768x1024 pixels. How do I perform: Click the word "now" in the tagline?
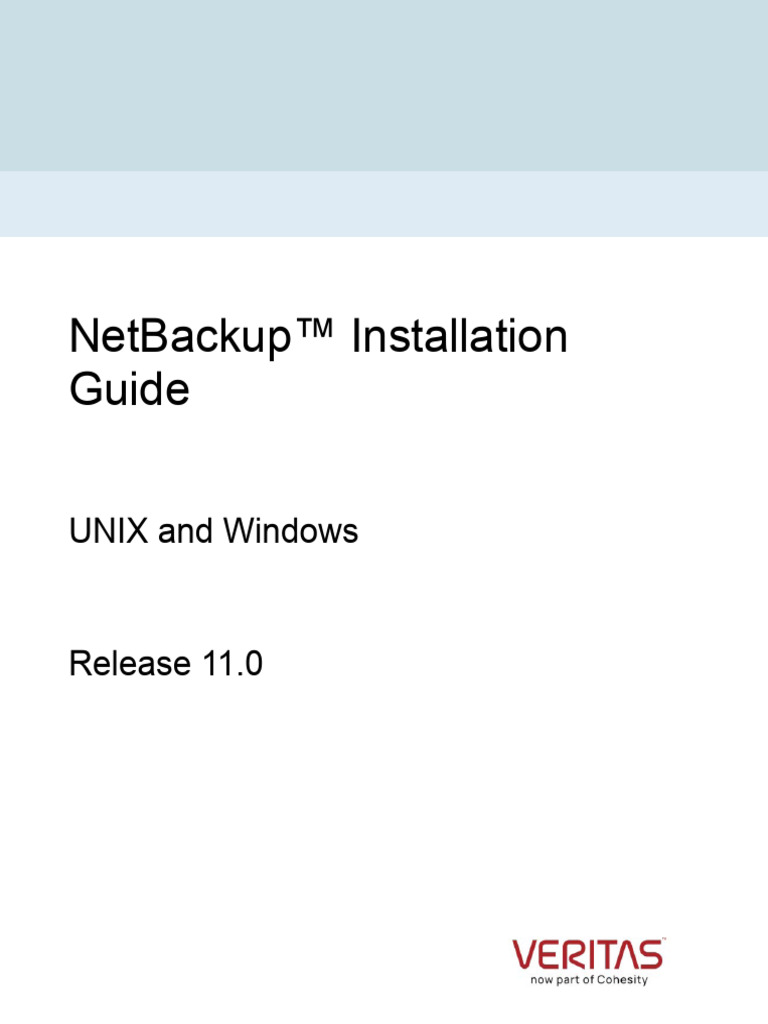click(542, 980)
